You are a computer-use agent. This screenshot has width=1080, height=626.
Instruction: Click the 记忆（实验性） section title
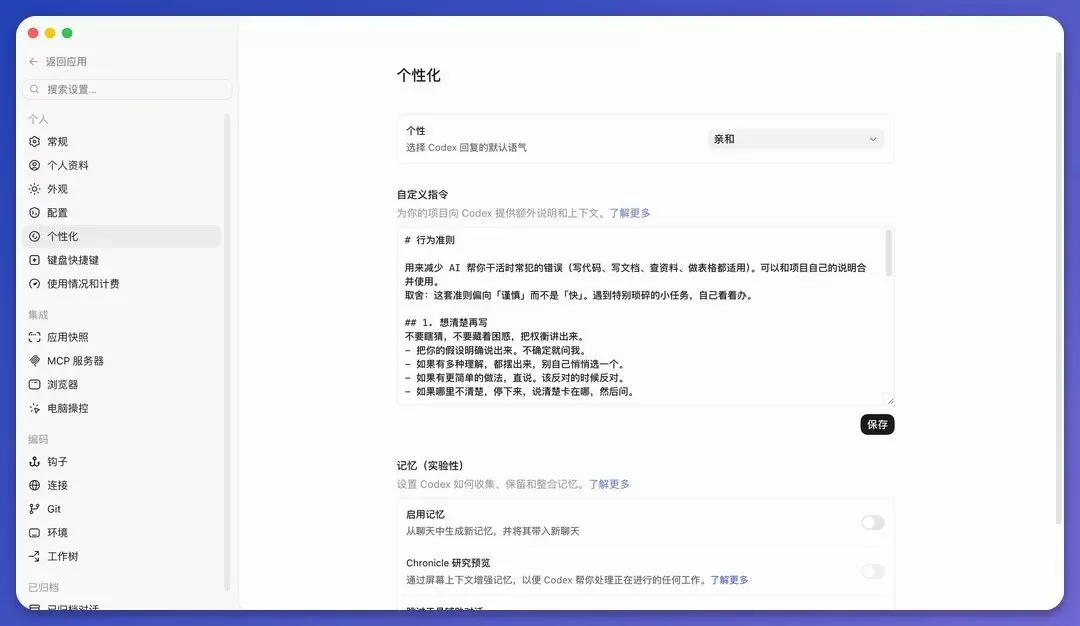(x=430, y=466)
